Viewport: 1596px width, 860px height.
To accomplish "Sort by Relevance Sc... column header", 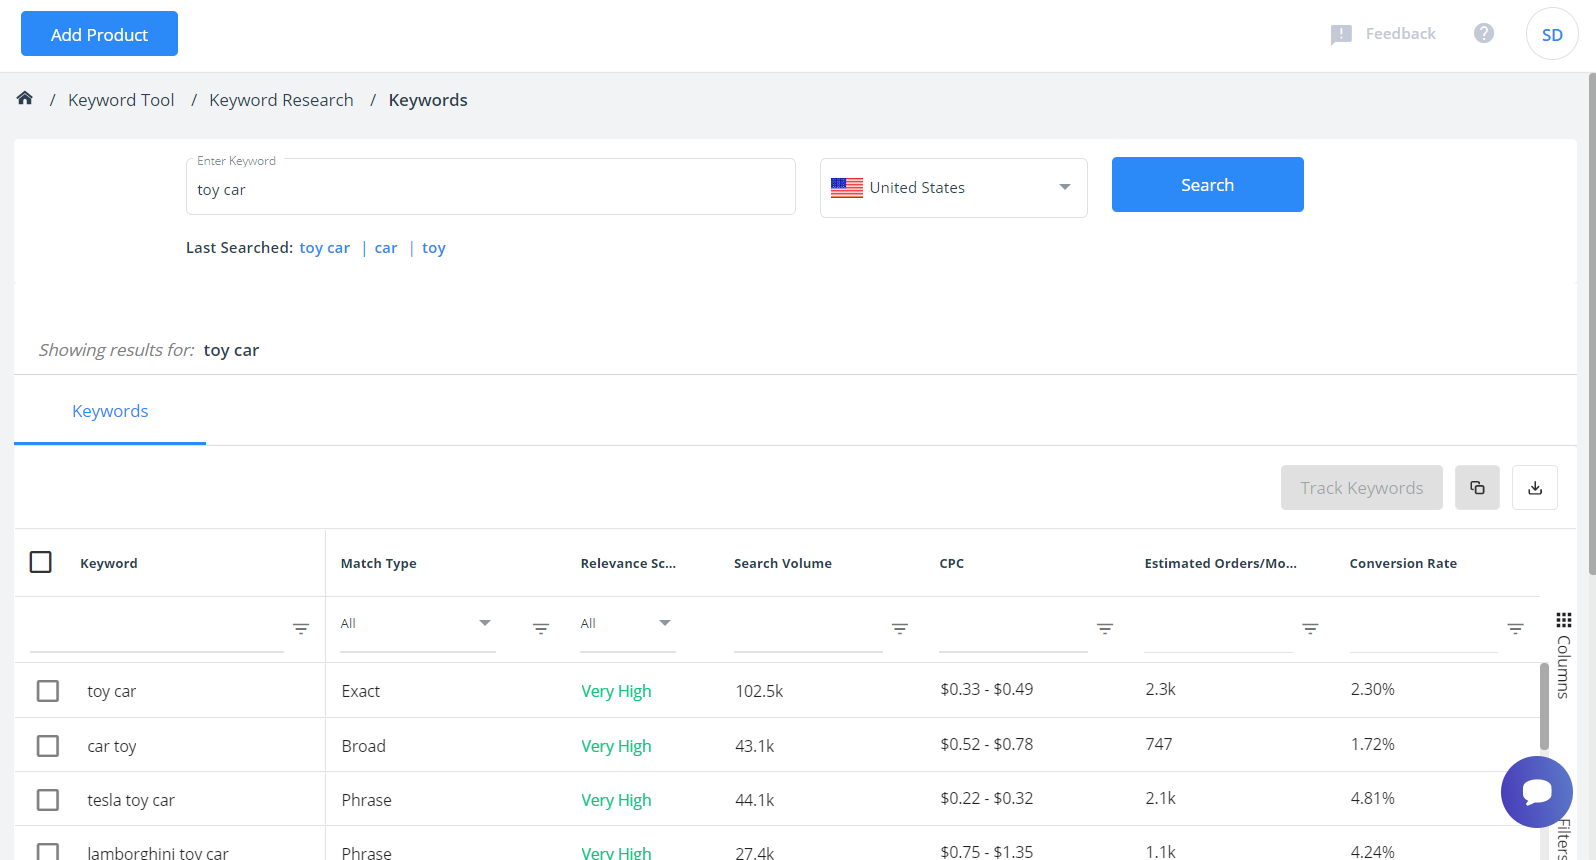I will (x=628, y=563).
